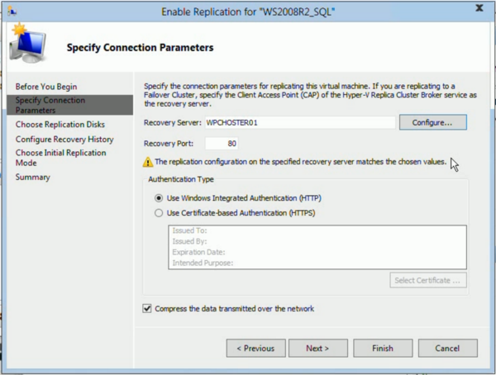Click the Intended Purpose label
Screen dimensions: 496x375
(203, 263)
